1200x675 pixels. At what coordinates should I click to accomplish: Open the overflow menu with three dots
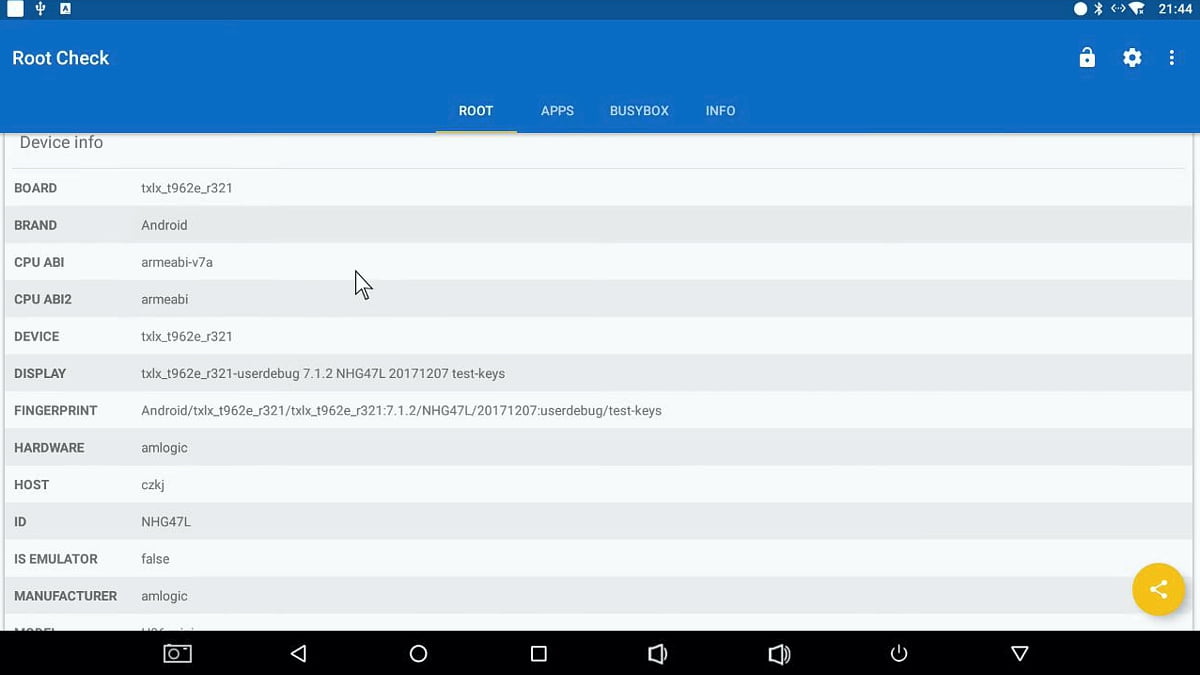pyautogui.click(x=1172, y=57)
